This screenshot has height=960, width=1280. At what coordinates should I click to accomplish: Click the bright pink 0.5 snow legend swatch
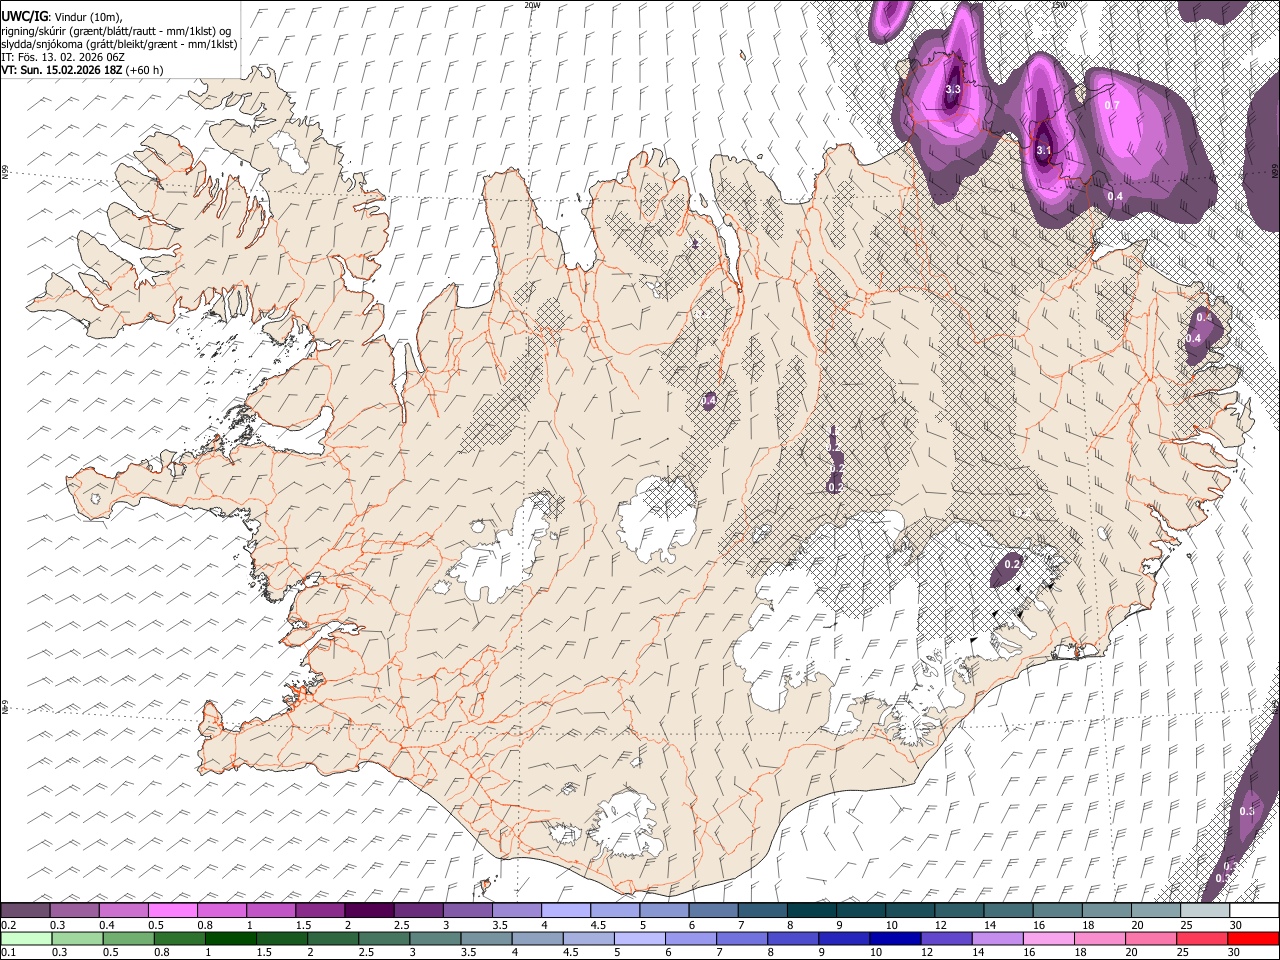tap(172, 911)
